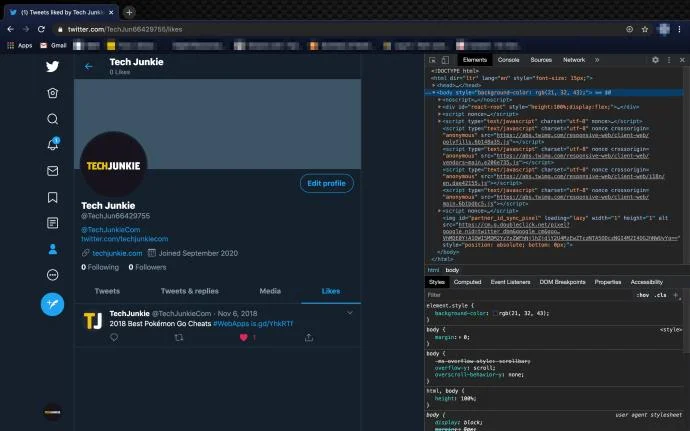This screenshot has width=690, height=431.
Task: Open Bookmarks icon in sidebar
Action: (52, 197)
